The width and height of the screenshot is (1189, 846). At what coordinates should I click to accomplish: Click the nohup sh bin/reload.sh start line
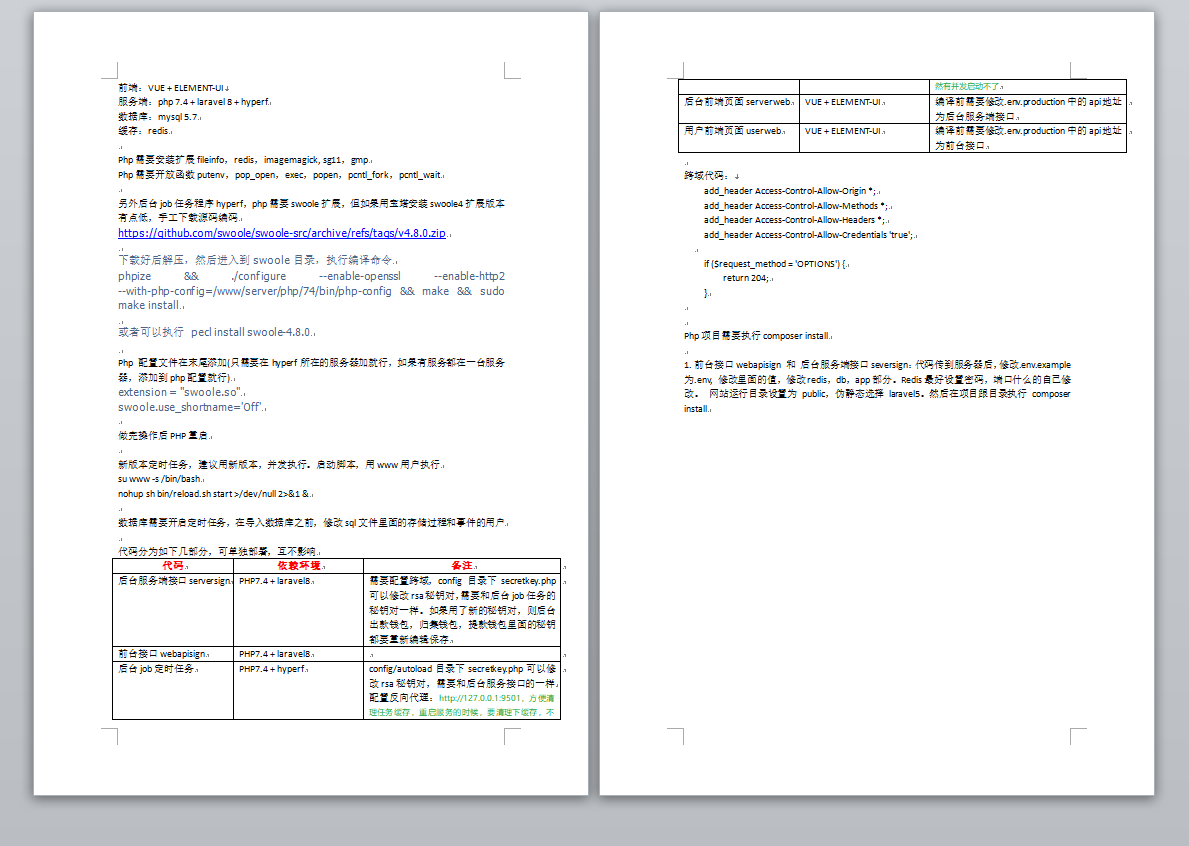pyautogui.click(x=214, y=494)
